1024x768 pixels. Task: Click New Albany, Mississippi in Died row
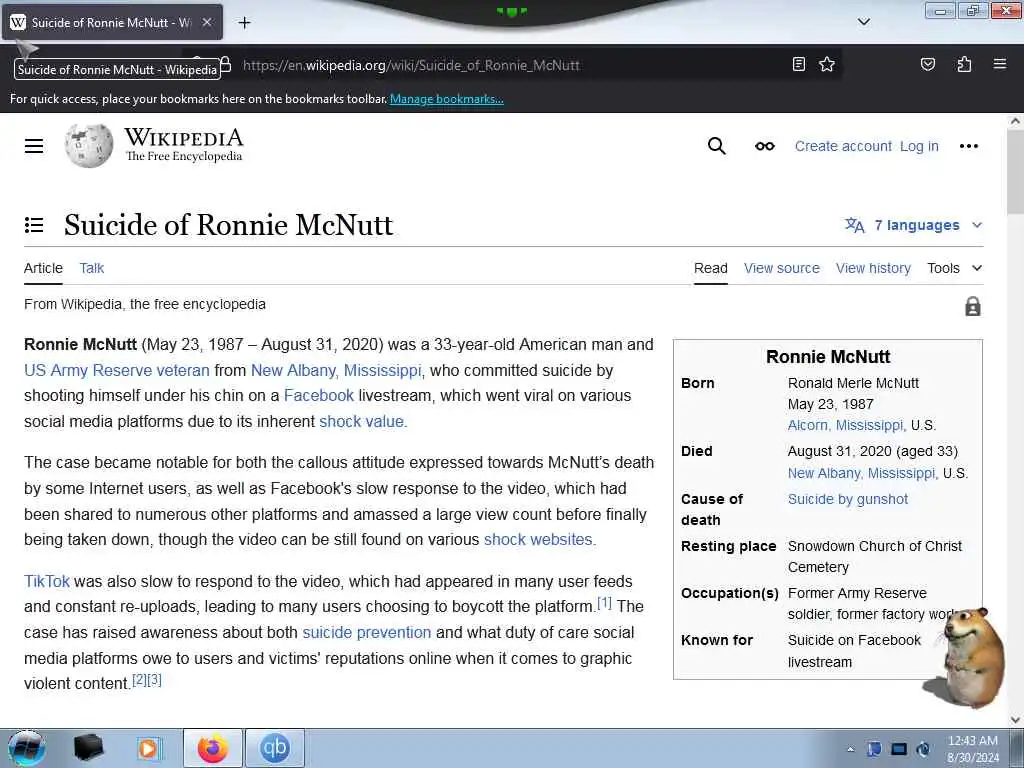pos(863,473)
